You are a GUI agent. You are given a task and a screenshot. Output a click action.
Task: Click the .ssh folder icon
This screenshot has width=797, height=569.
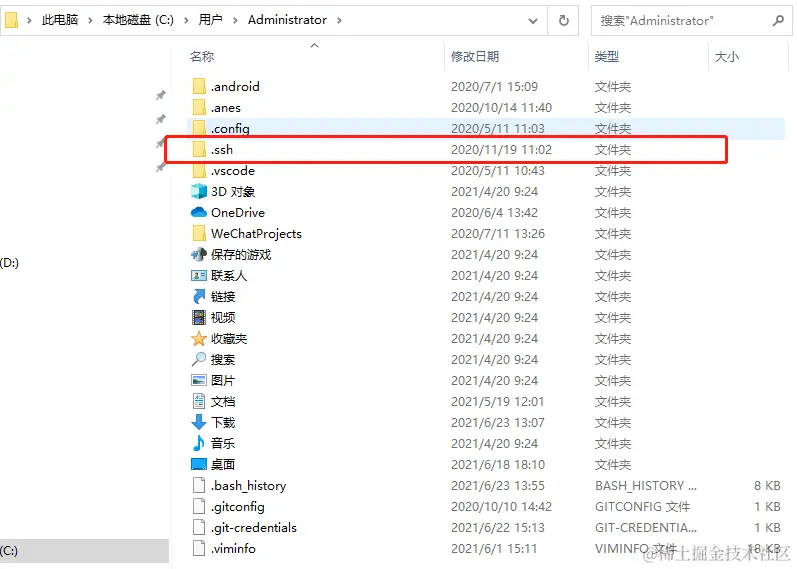pyautogui.click(x=199, y=149)
